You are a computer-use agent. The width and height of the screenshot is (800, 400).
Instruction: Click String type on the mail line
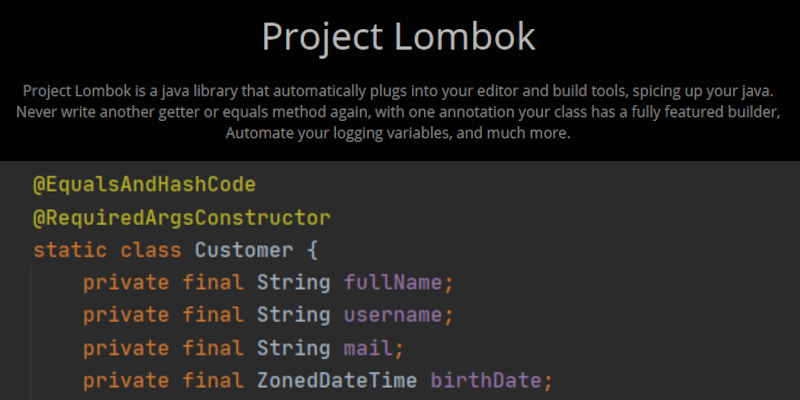pos(293,348)
